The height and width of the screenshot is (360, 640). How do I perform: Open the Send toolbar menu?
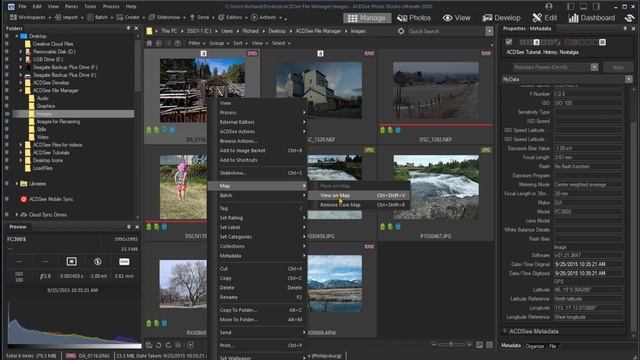(x=201, y=18)
